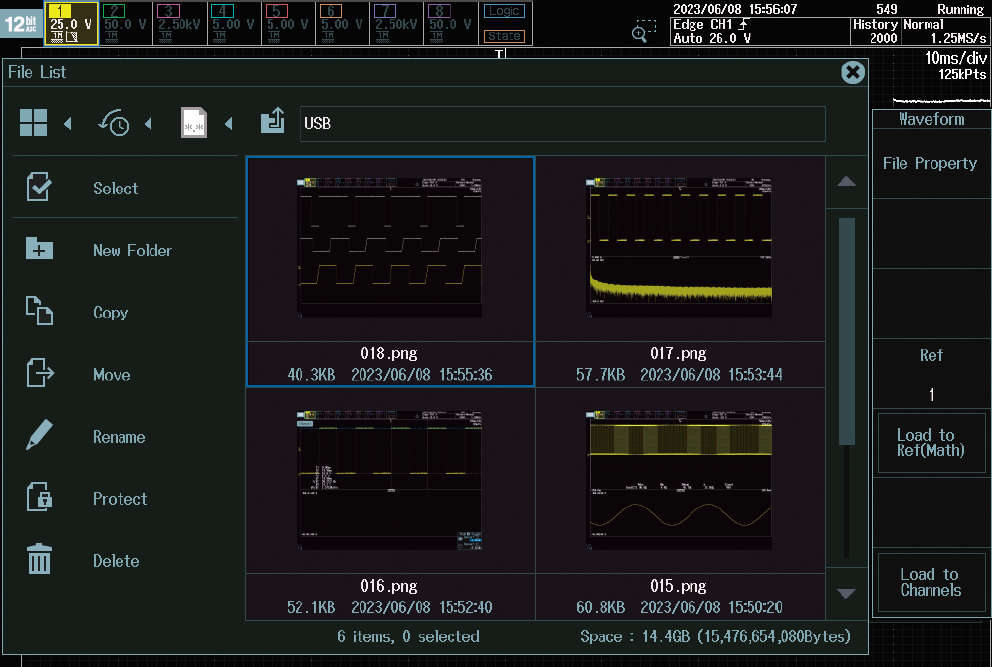Click the Logic button

point(504,11)
